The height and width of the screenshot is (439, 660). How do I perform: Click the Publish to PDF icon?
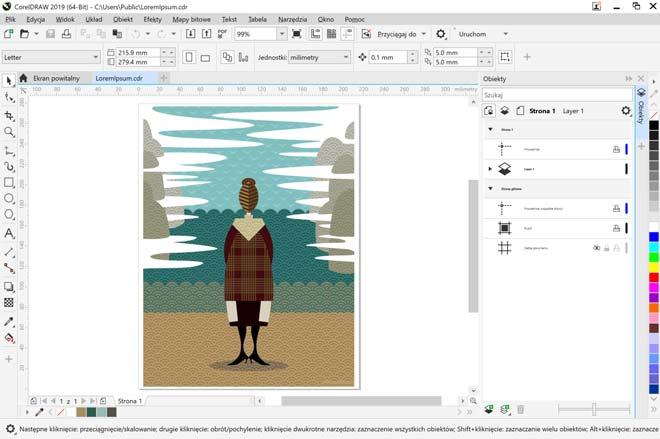click(222, 34)
